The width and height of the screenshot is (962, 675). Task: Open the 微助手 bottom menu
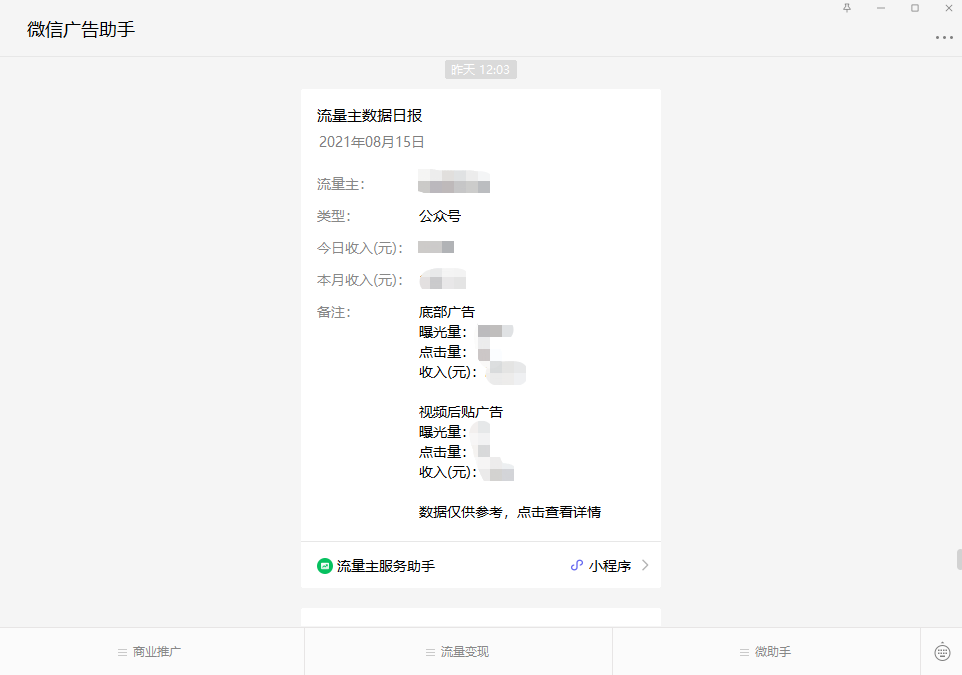765,652
